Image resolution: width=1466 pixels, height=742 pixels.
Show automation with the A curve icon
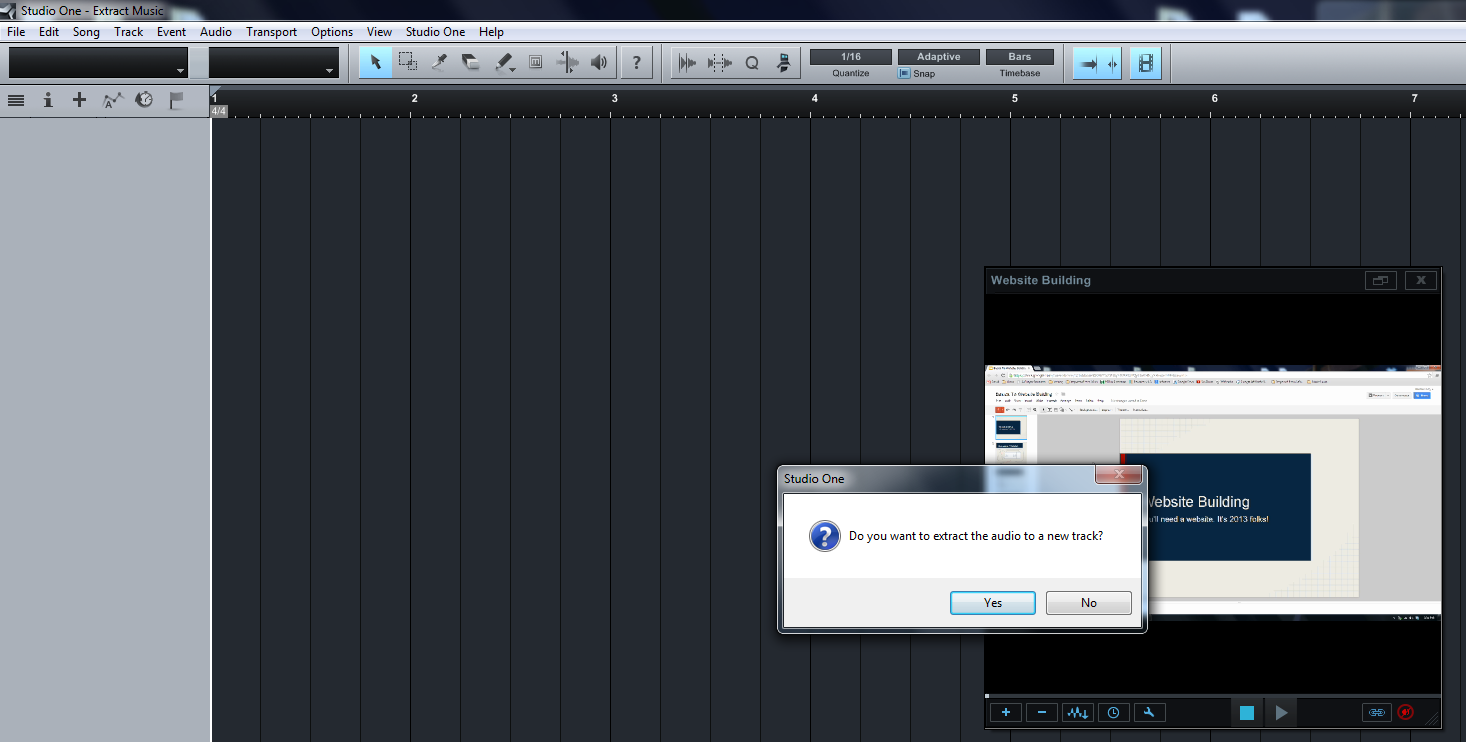coord(112,100)
